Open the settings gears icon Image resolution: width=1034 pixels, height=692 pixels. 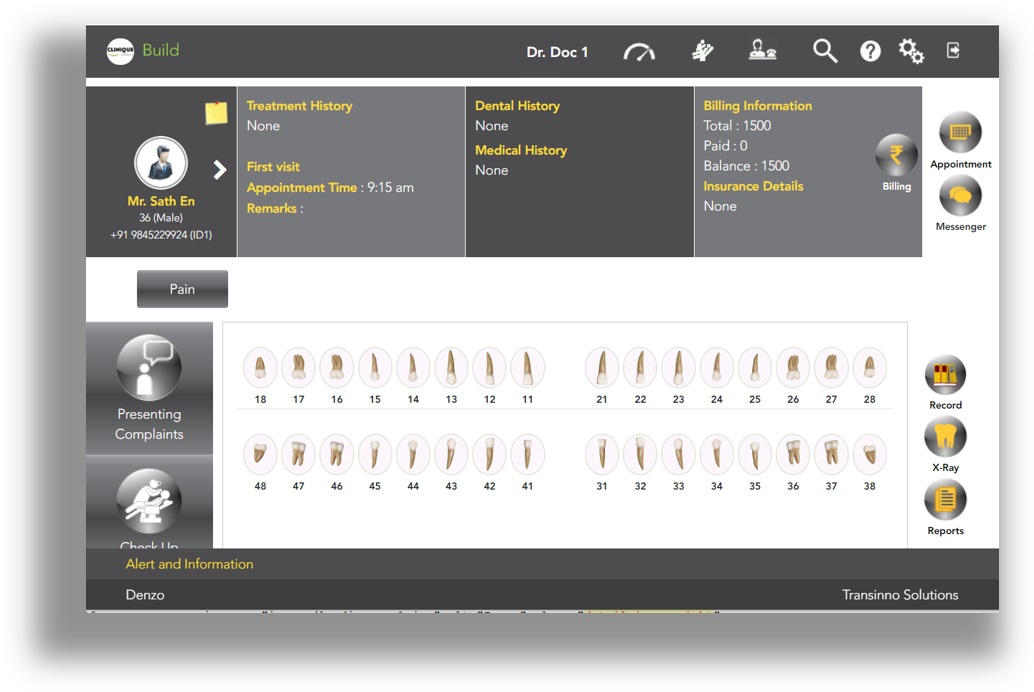coord(911,51)
